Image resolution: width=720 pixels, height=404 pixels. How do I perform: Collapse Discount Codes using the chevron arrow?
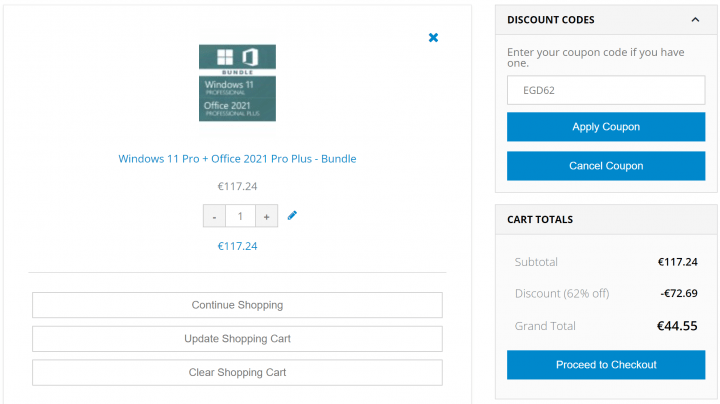[x=695, y=20]
